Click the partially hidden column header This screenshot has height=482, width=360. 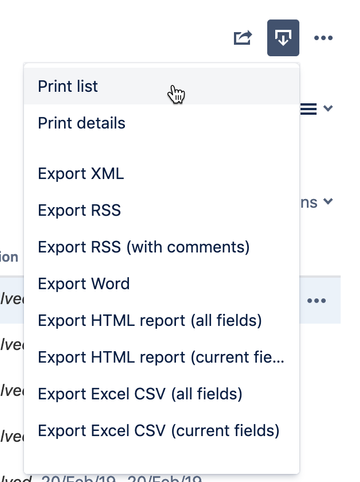click(x=9, y=257)
